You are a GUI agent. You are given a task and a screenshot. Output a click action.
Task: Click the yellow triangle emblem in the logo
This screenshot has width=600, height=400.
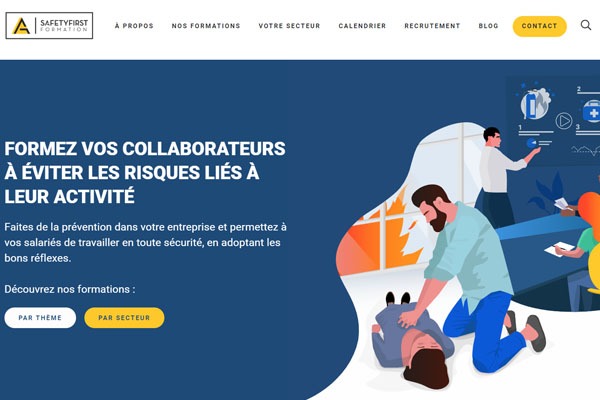[x=21, y=26]
